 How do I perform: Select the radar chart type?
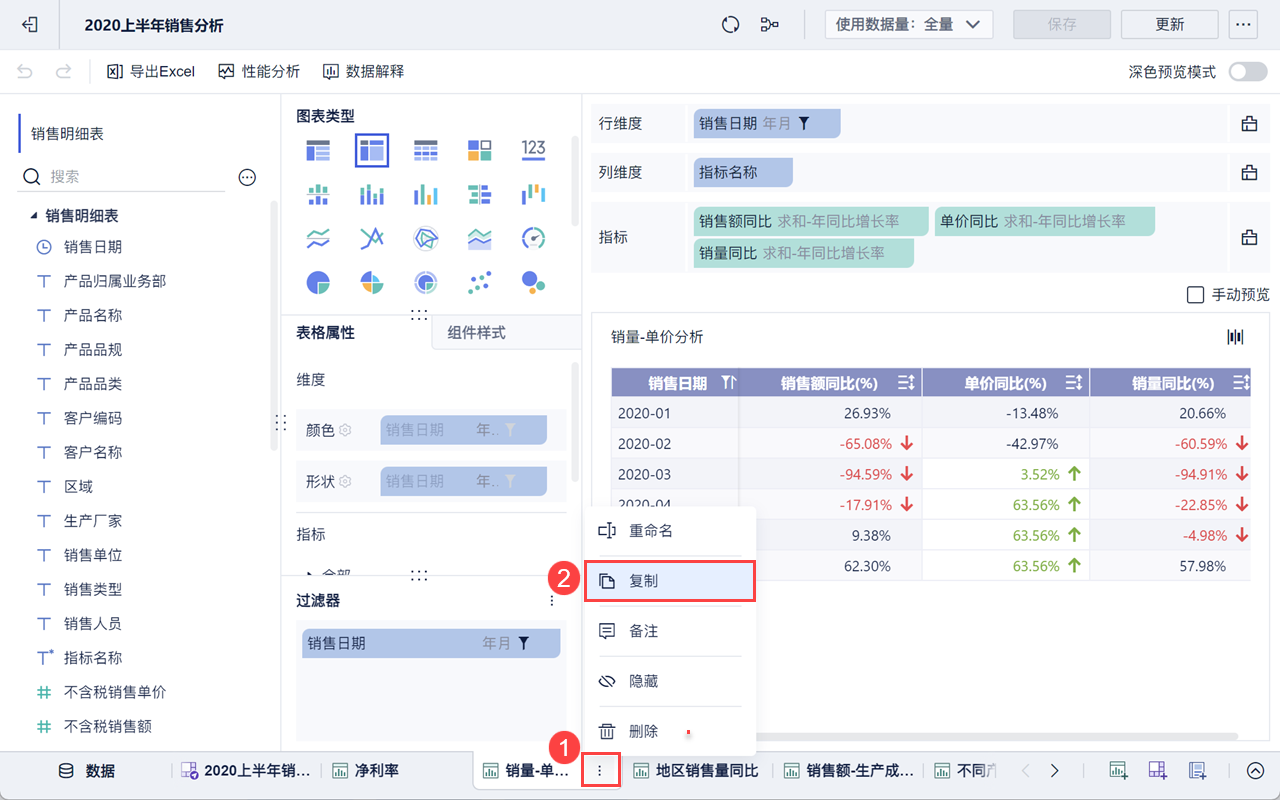tap(426, 238)
